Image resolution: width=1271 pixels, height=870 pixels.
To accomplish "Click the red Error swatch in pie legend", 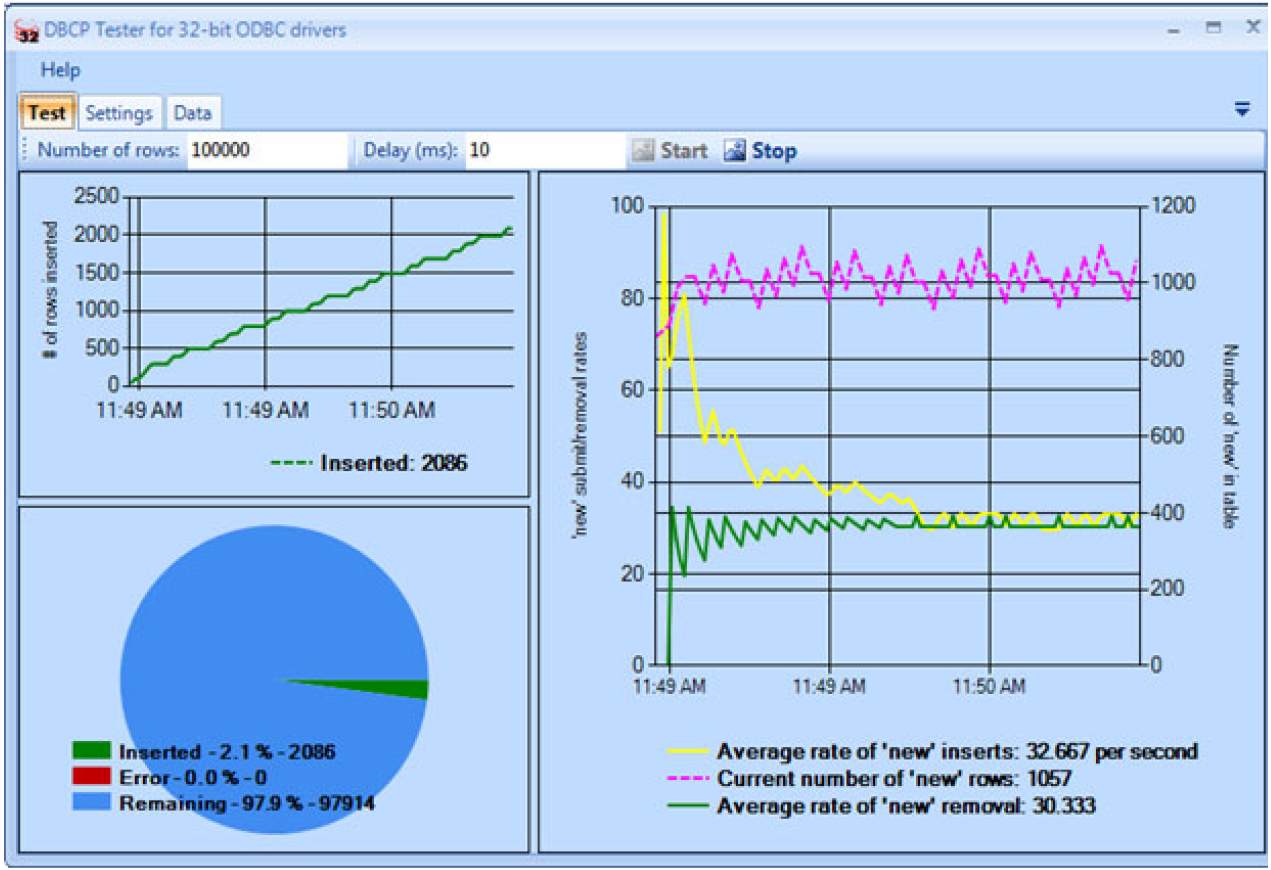I will pos(91,777).
